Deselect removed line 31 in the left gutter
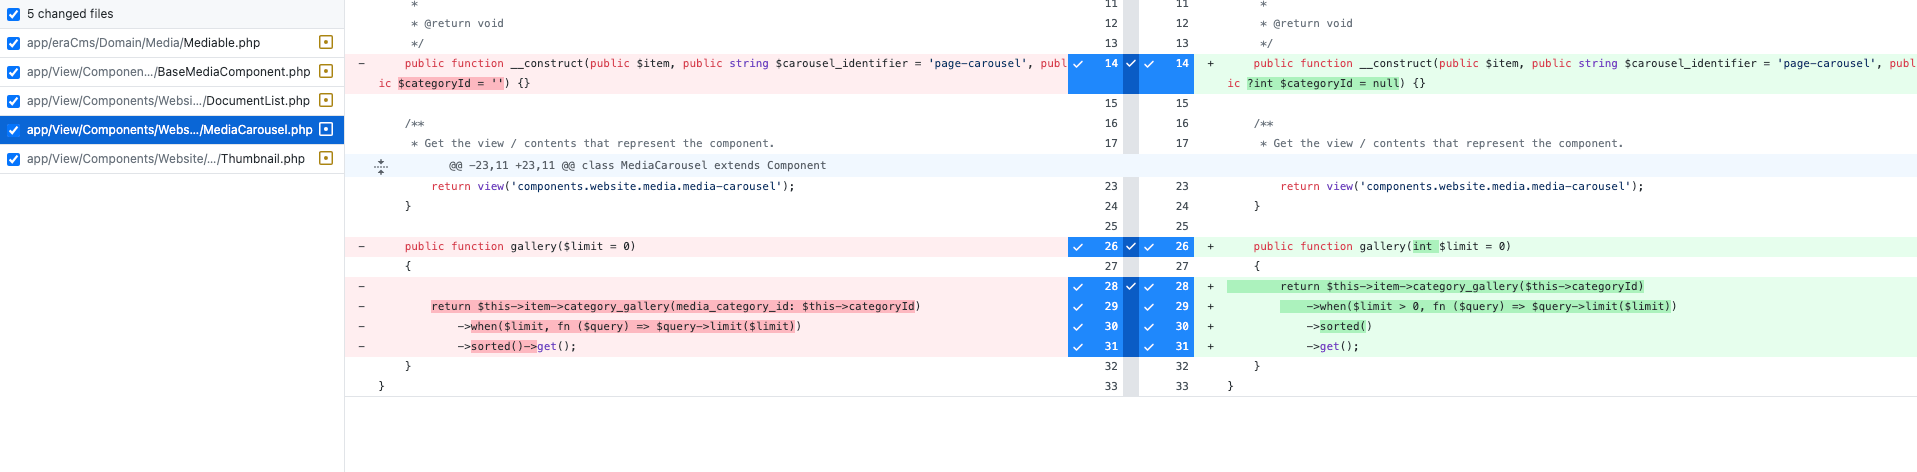Image resolution: width=1917 pixels, height=472 pixels. point(1095,347)
